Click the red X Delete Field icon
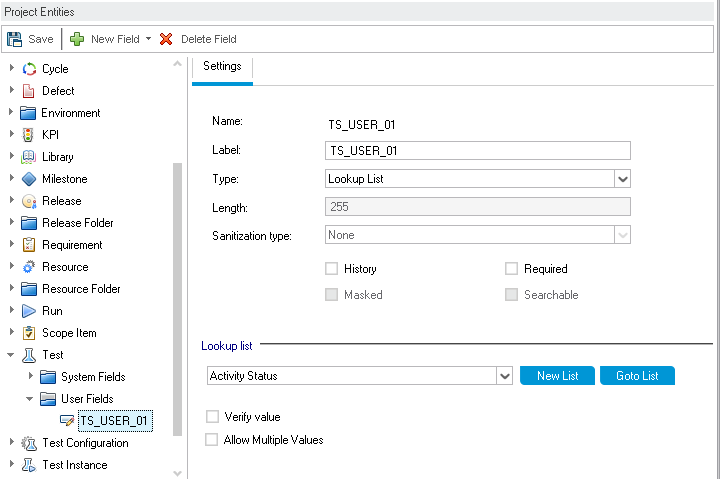 166,39
